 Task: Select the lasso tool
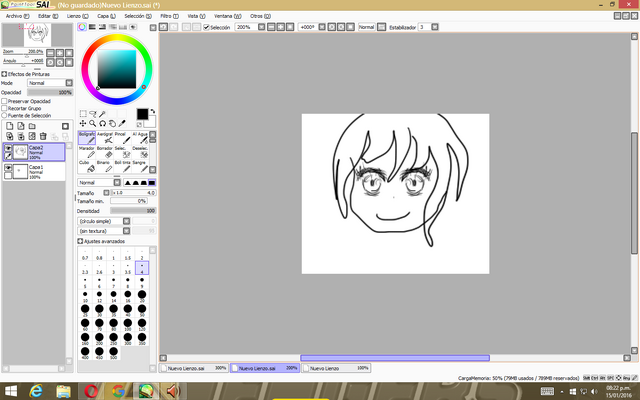(x=93, y=114)
